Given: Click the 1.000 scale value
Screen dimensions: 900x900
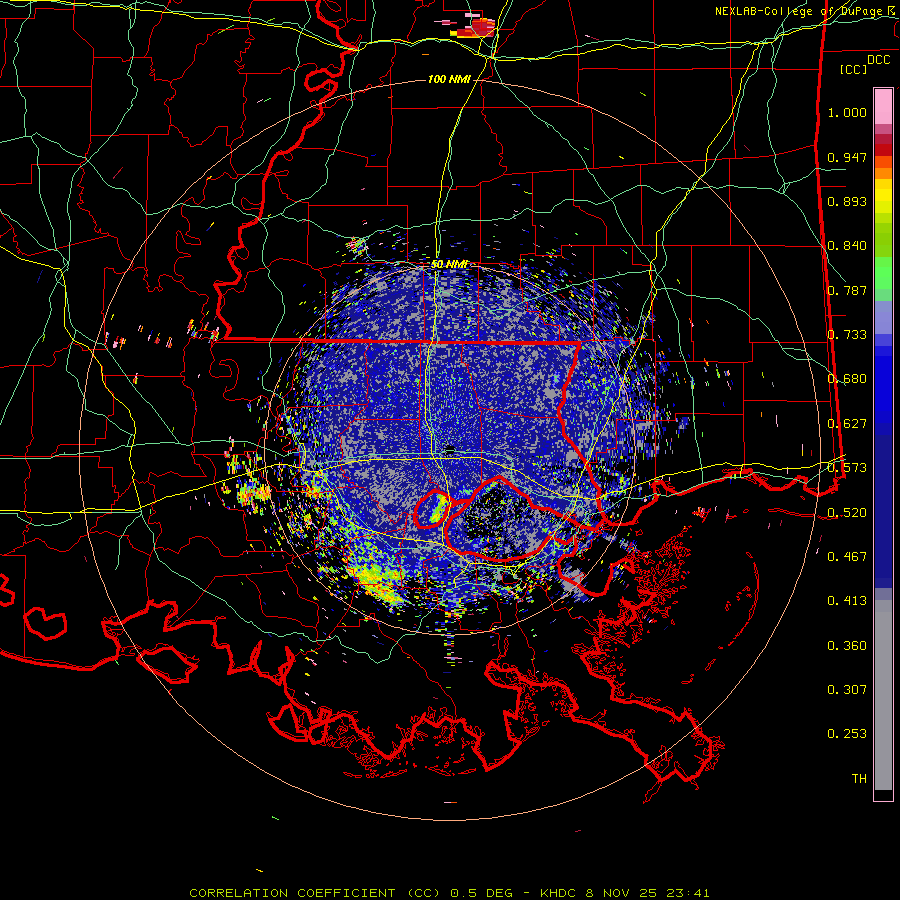Looking at the screenshot, I should (x=847, y=112).
